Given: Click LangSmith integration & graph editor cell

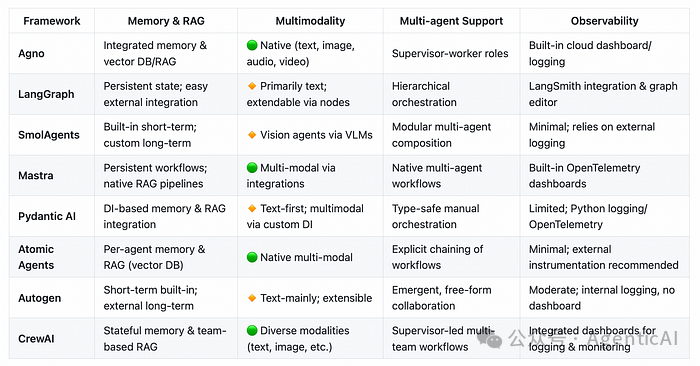Looking at the screenshot, I should 604,94.
